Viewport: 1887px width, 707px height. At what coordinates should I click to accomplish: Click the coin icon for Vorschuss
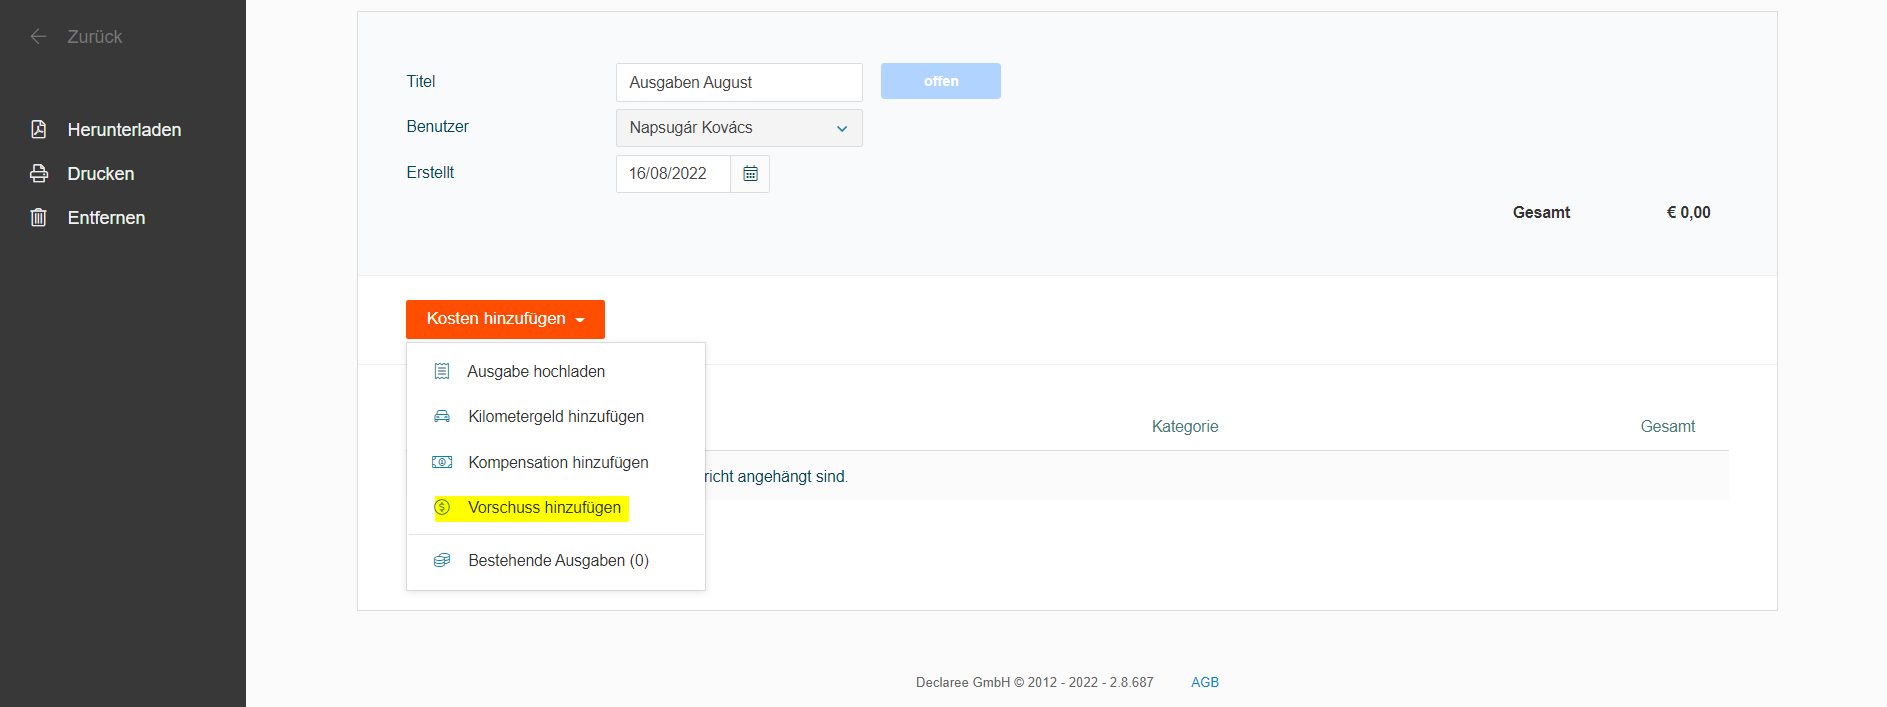[442, 508]
